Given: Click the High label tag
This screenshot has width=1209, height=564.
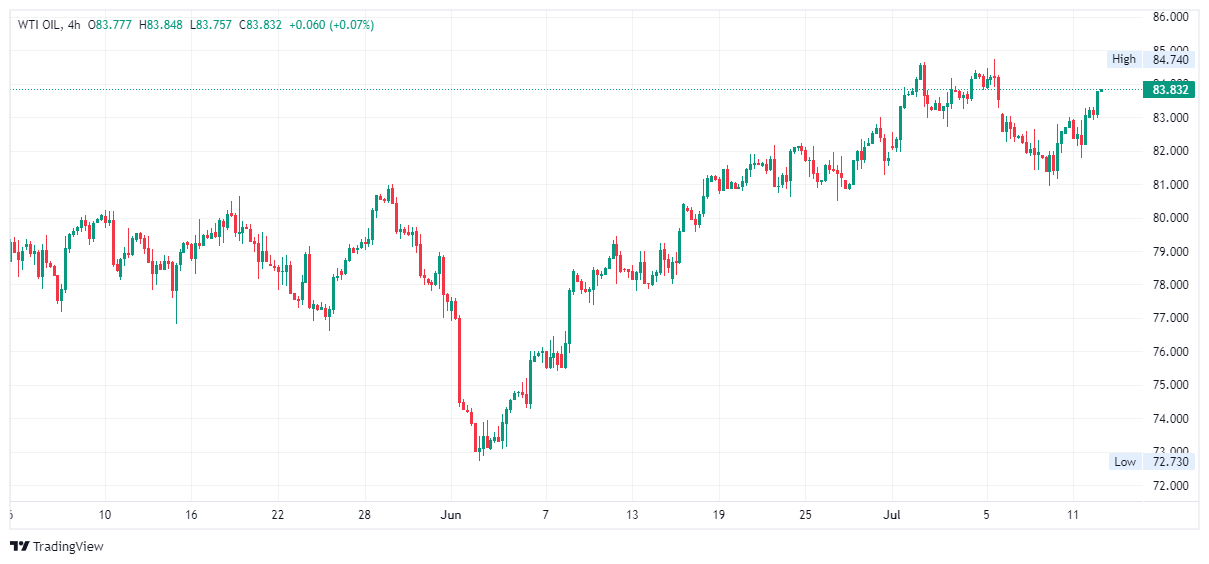Looking at the screenshot, I should [x=1124, y=59].
